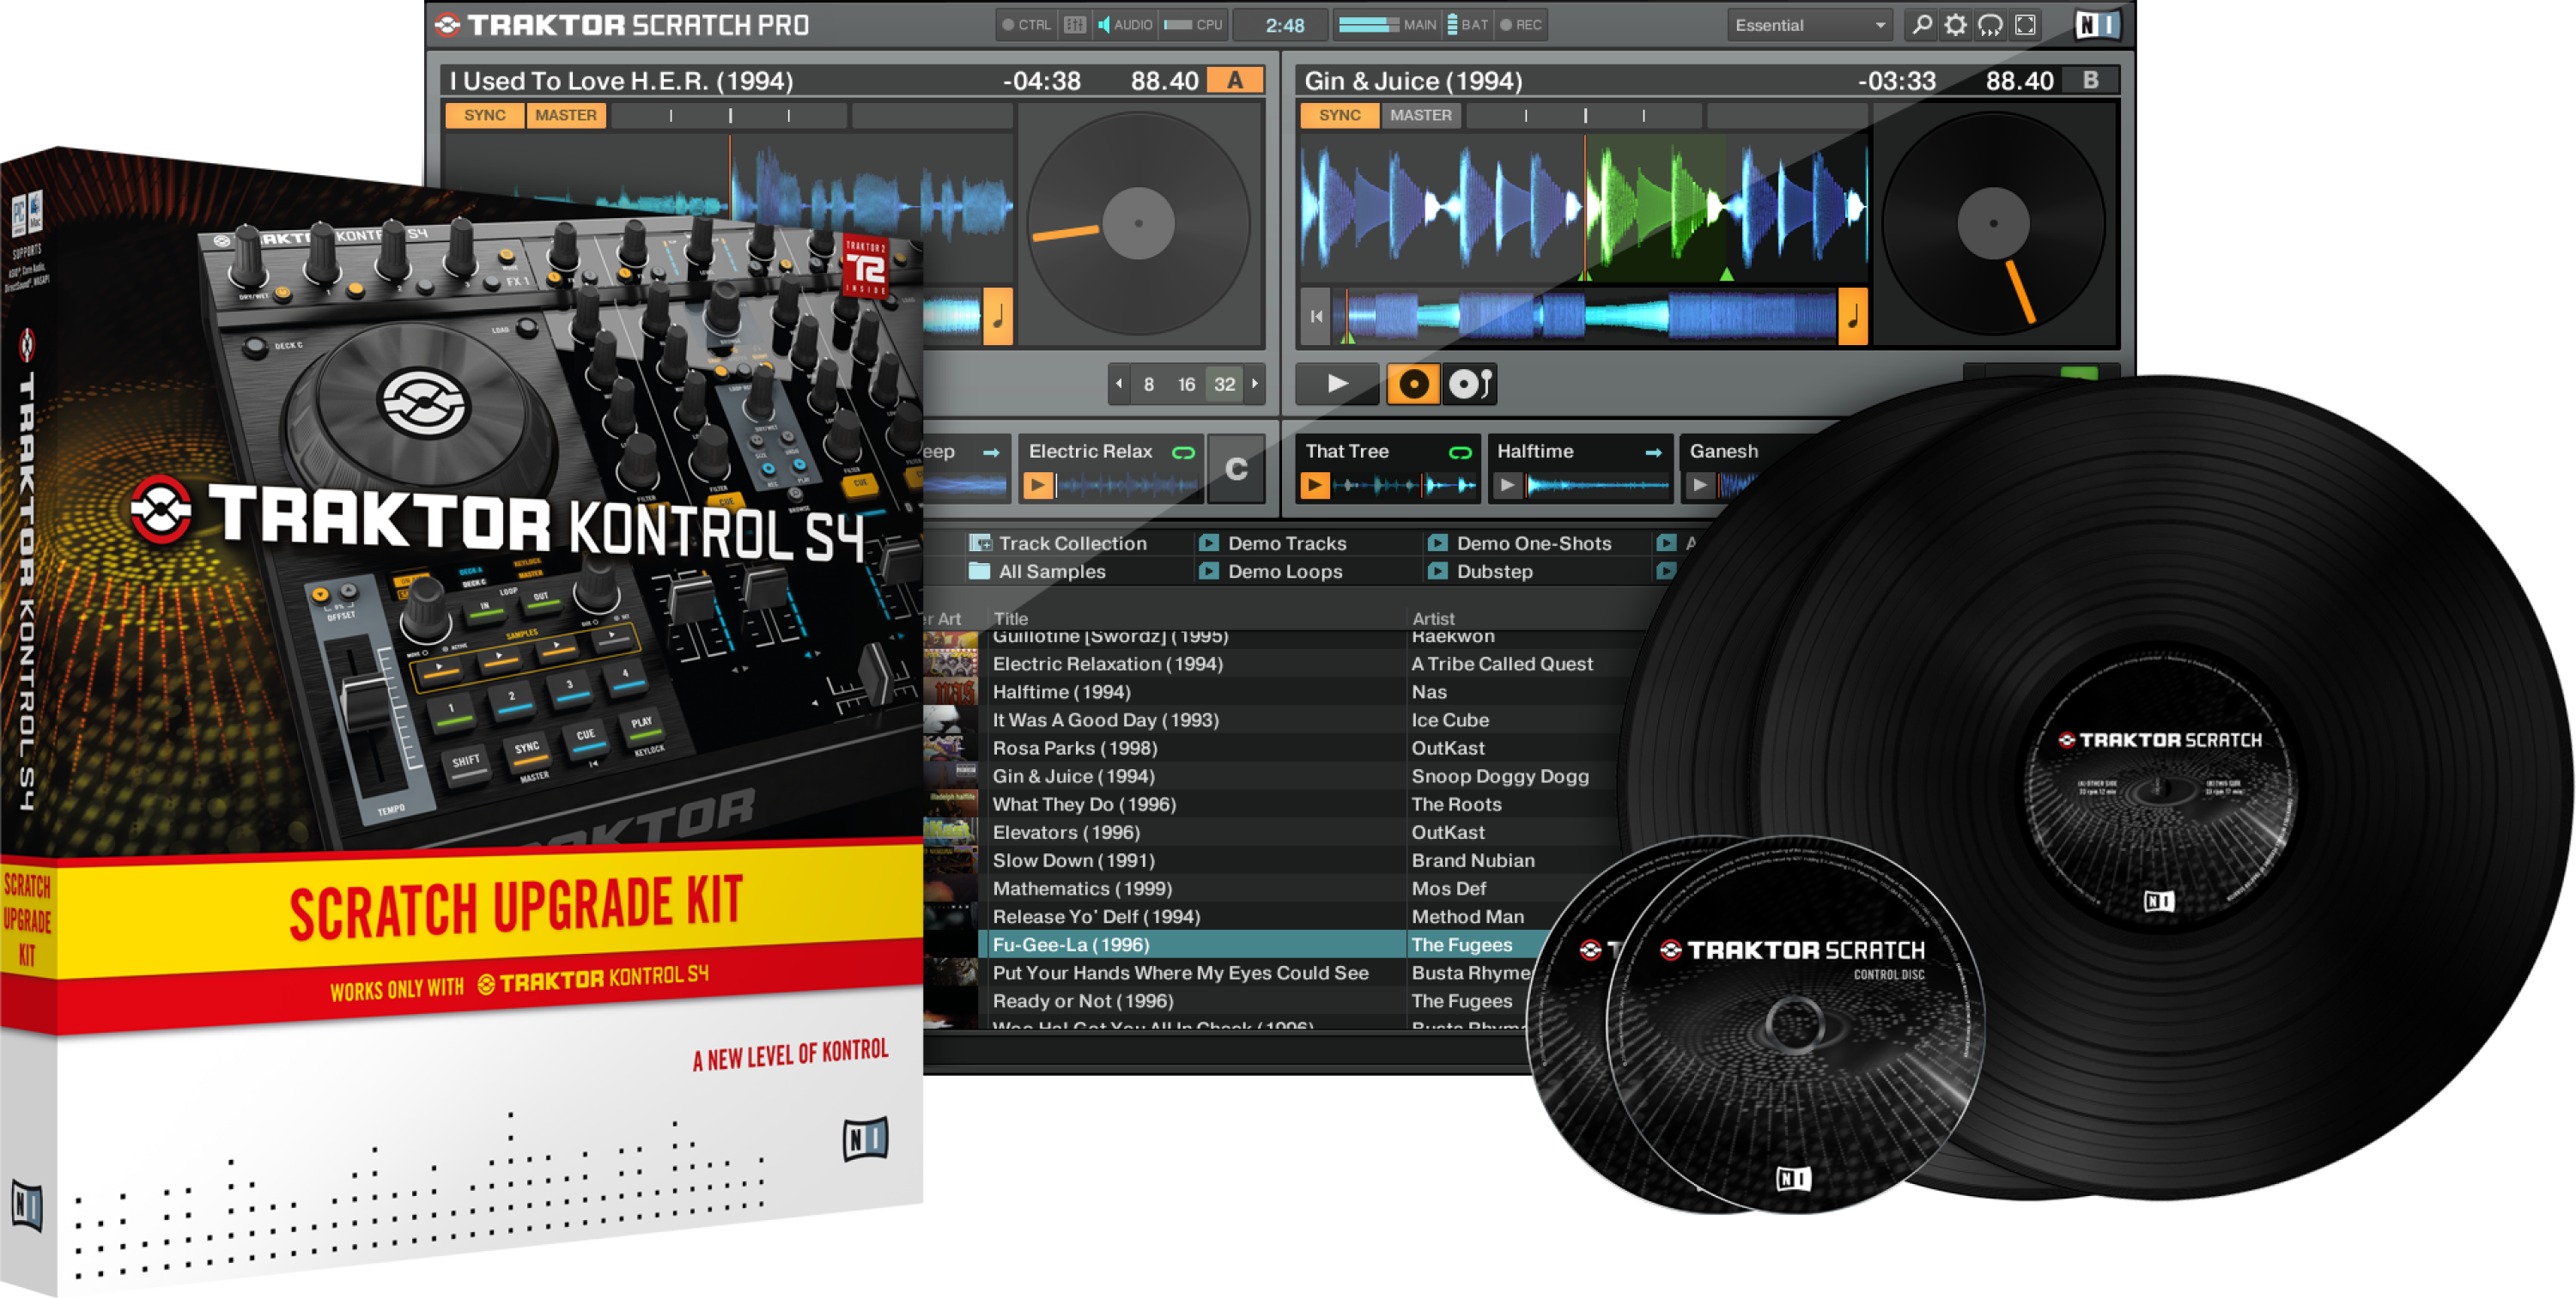The height and width of the screenshot is (1299, 2576).
Task: Toggle SYNC on Deck A
Action: pyautogui.click(x=484, y=115)
